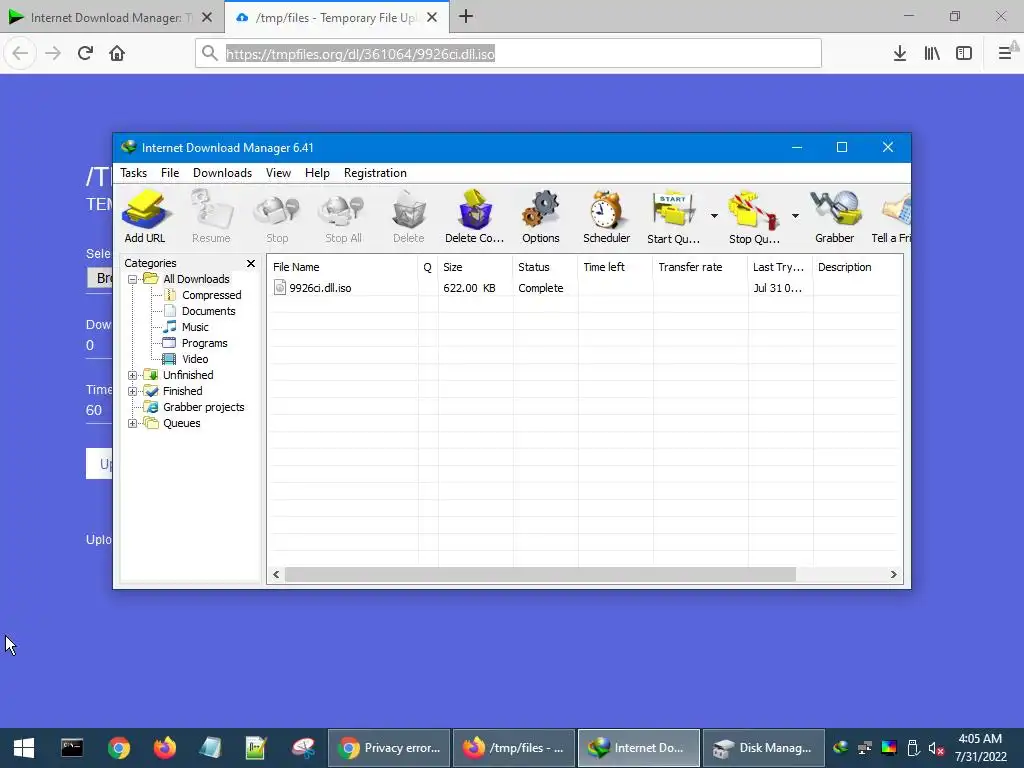The height and width of the screenshot is (768, 1024).
Task: Click the Stop All toolbar icon
Action: tap(343, 216)
